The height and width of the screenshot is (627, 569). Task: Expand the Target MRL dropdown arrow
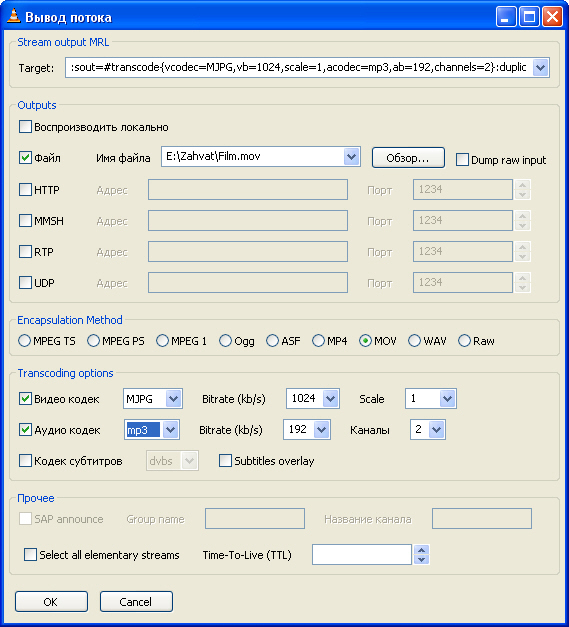540,68
